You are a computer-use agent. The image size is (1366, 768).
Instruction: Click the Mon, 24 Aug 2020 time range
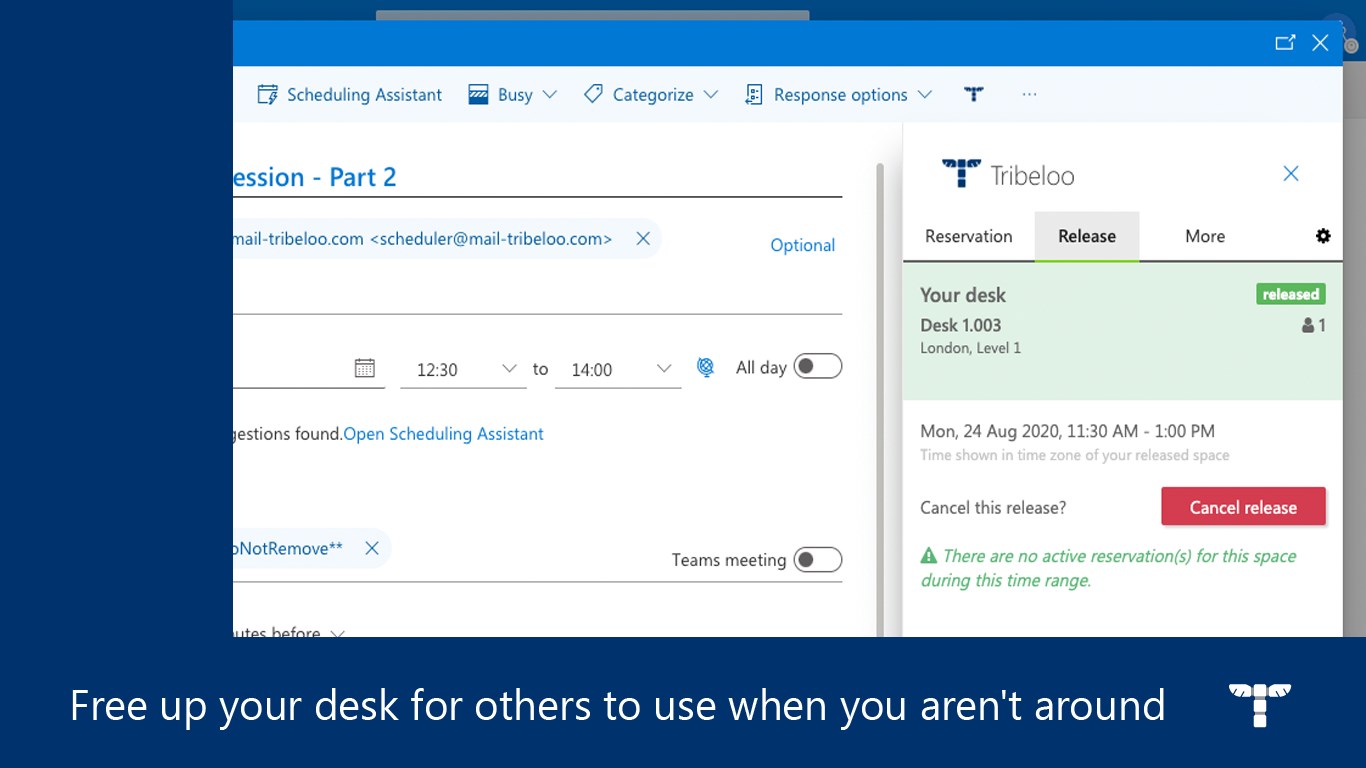click(x=1067, y=431)
